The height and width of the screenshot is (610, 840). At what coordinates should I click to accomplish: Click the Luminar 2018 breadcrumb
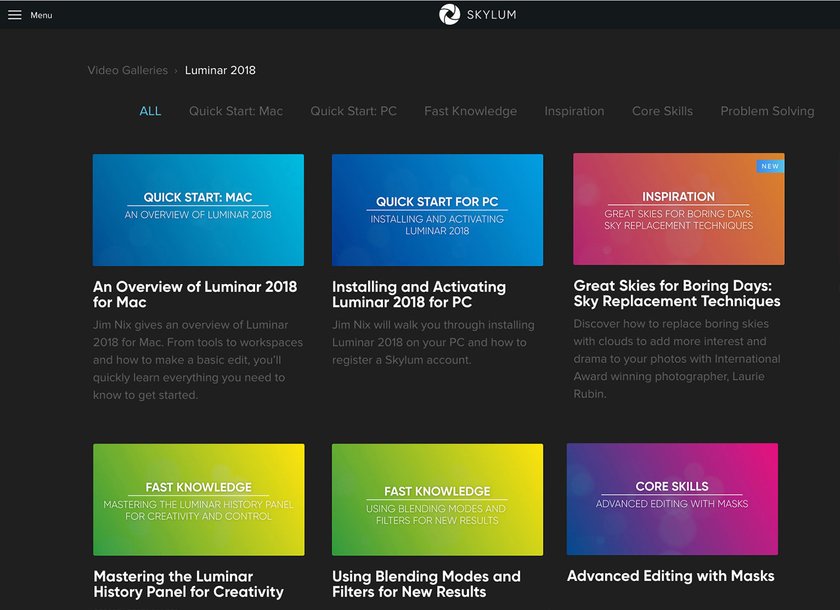220,70
